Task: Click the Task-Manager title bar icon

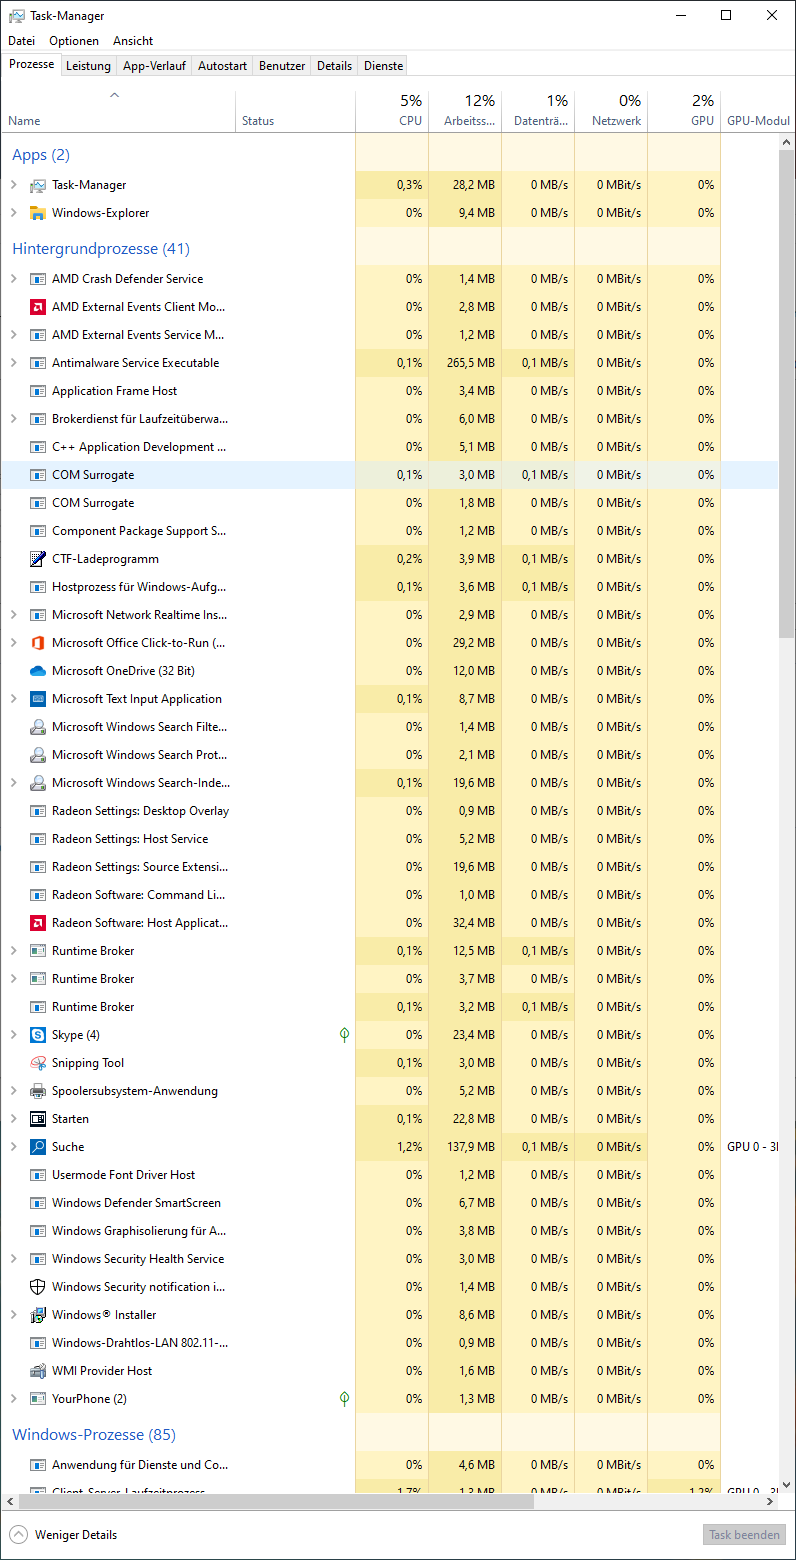Action: click(x=17, y=16)
